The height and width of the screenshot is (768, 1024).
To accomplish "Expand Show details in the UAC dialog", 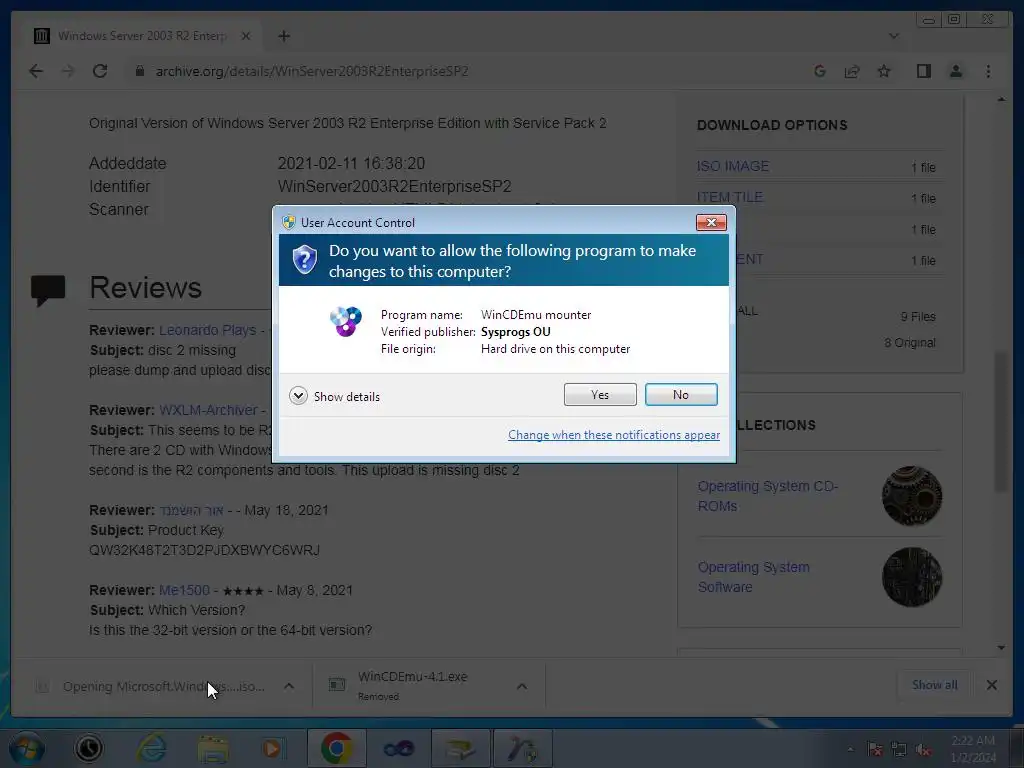I will (x=334, y=396).
